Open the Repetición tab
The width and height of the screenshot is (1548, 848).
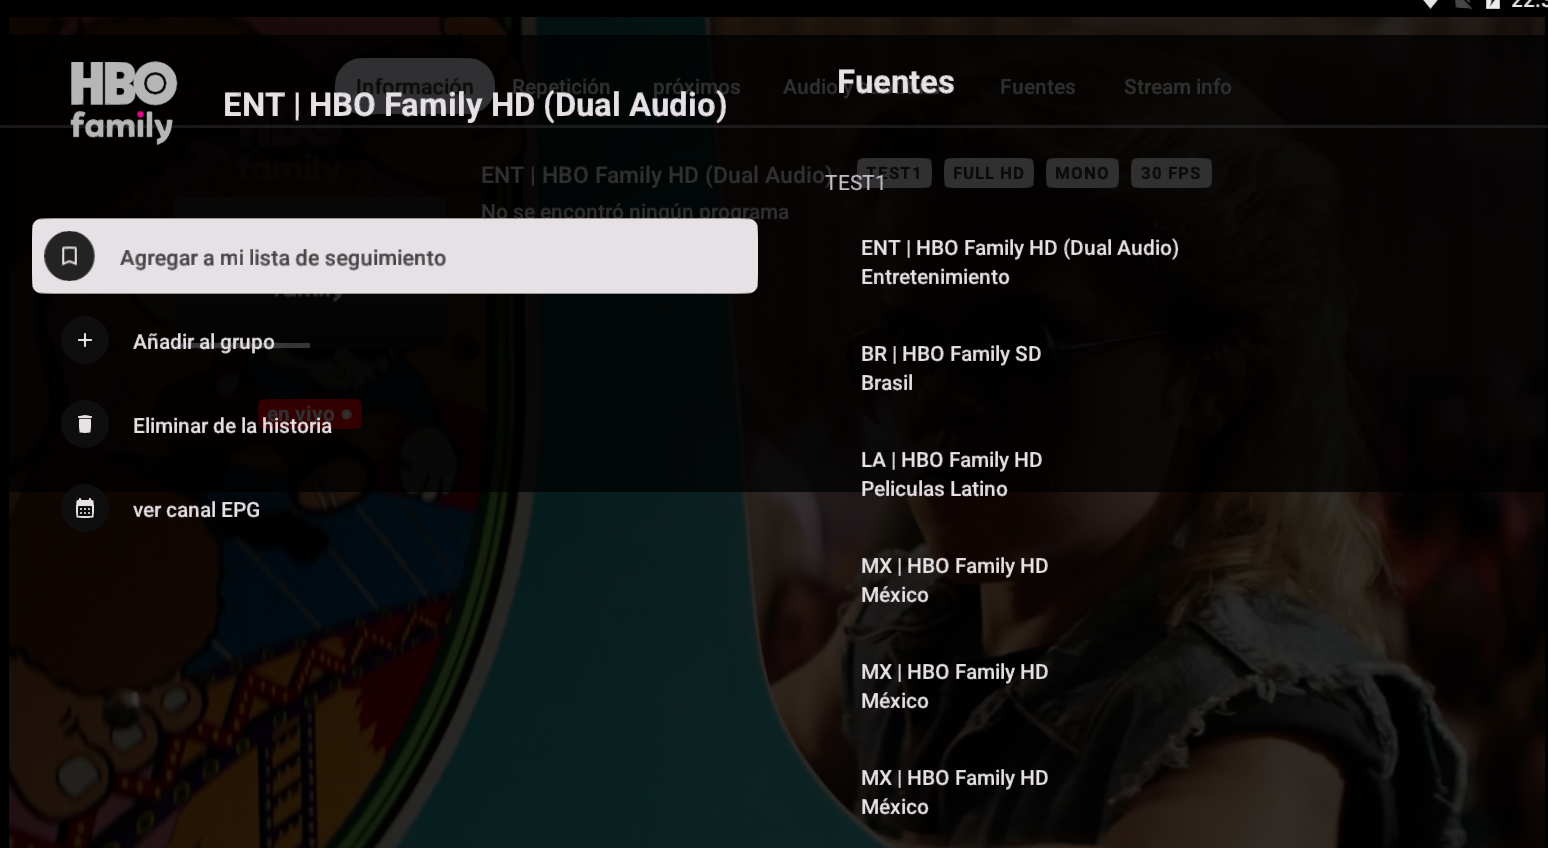(561, 87)
